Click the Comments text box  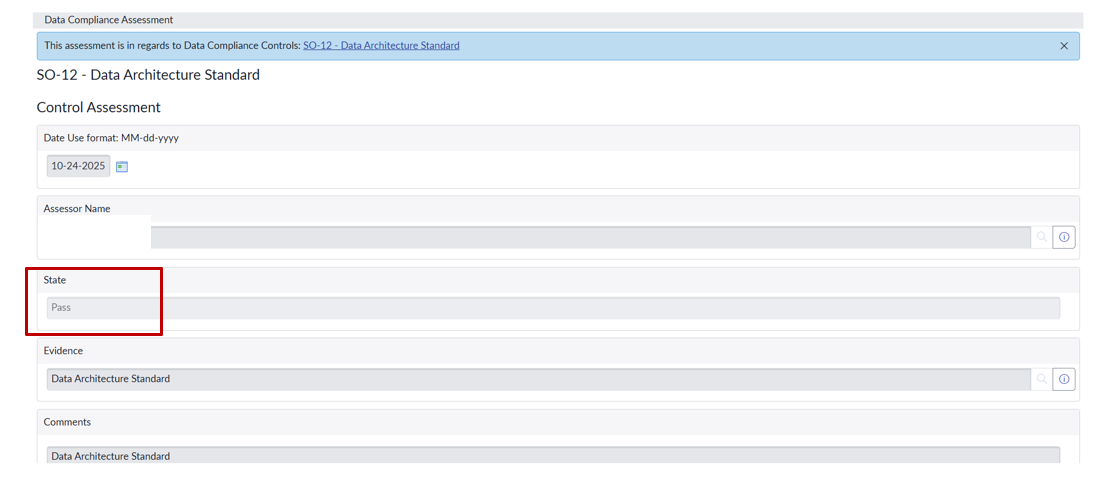[x=552, y=456]
